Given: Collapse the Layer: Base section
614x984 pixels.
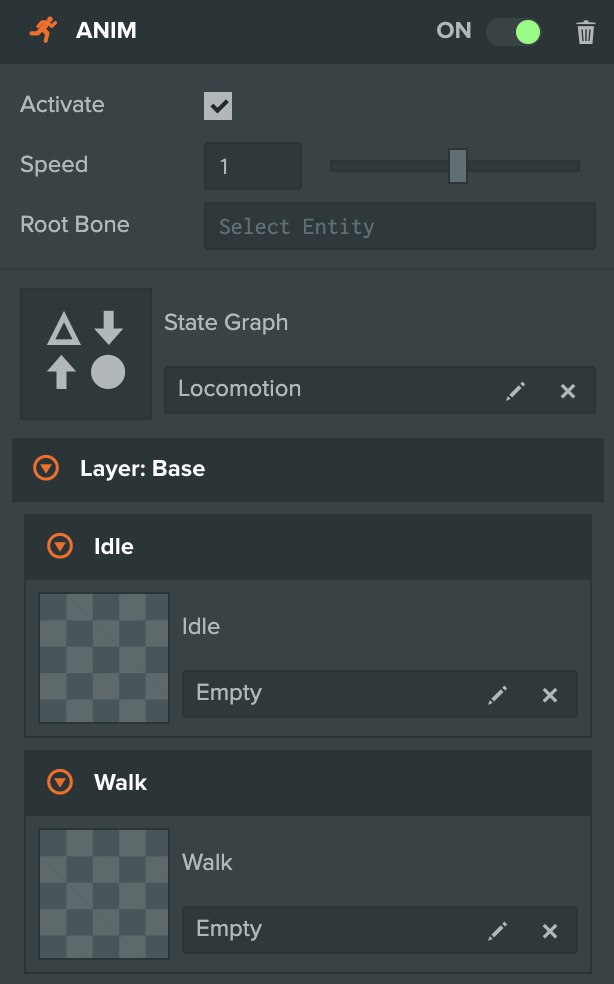Looking at the screenshot, I should (x=44, y=468).
